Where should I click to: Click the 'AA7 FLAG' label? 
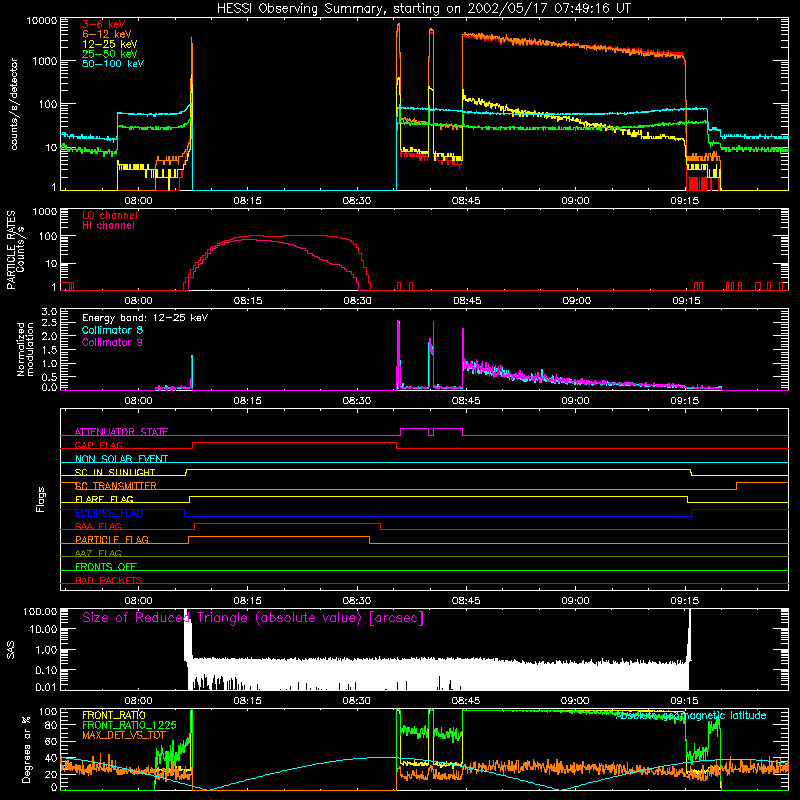coord(98,553)
